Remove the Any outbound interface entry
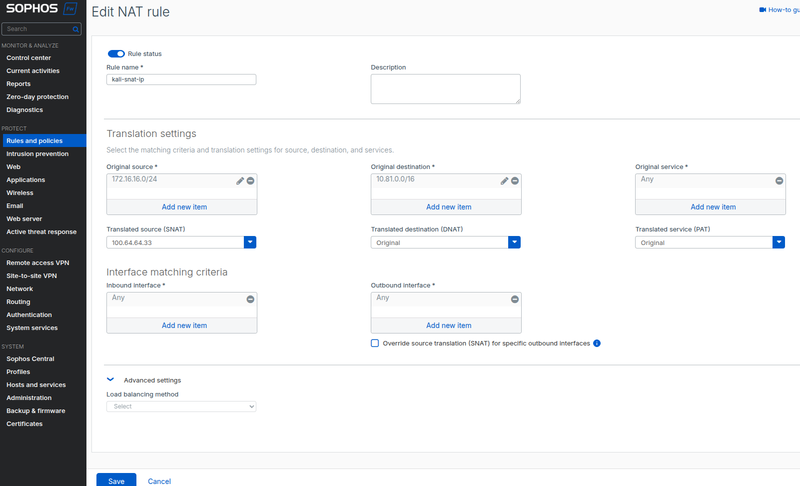The width and height of the screenshot is (800, 486). coord(515,299)
